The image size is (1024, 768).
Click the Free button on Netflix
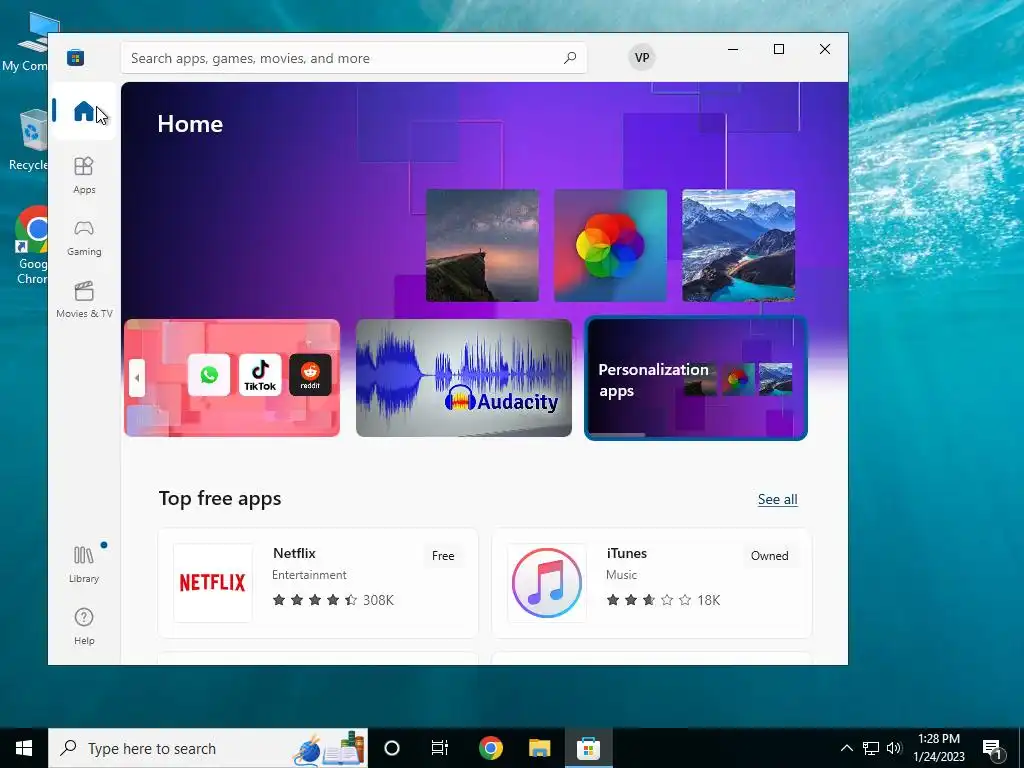[x=443, y=556]
